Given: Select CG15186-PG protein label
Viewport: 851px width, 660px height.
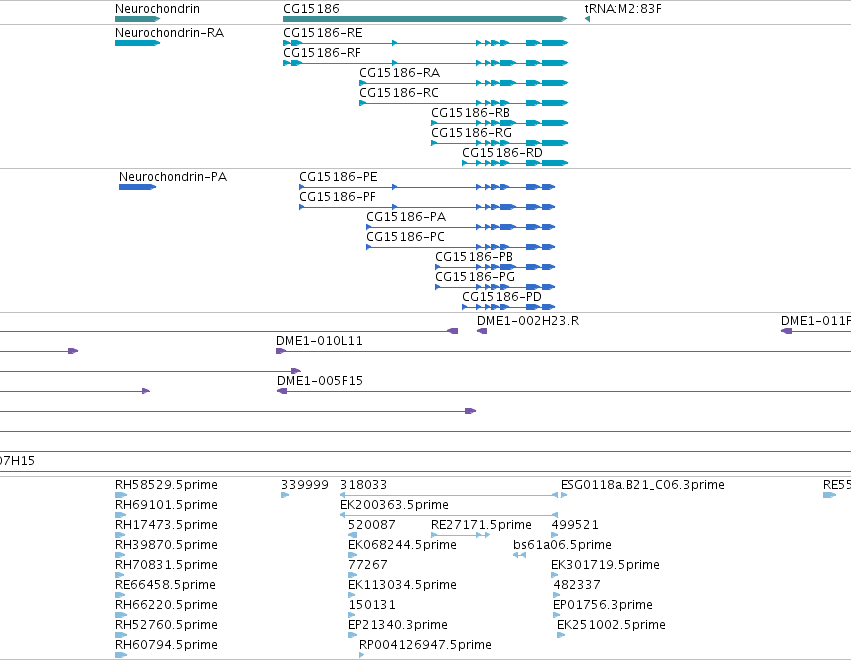Looking at the screenshot, I should [475, 277].
